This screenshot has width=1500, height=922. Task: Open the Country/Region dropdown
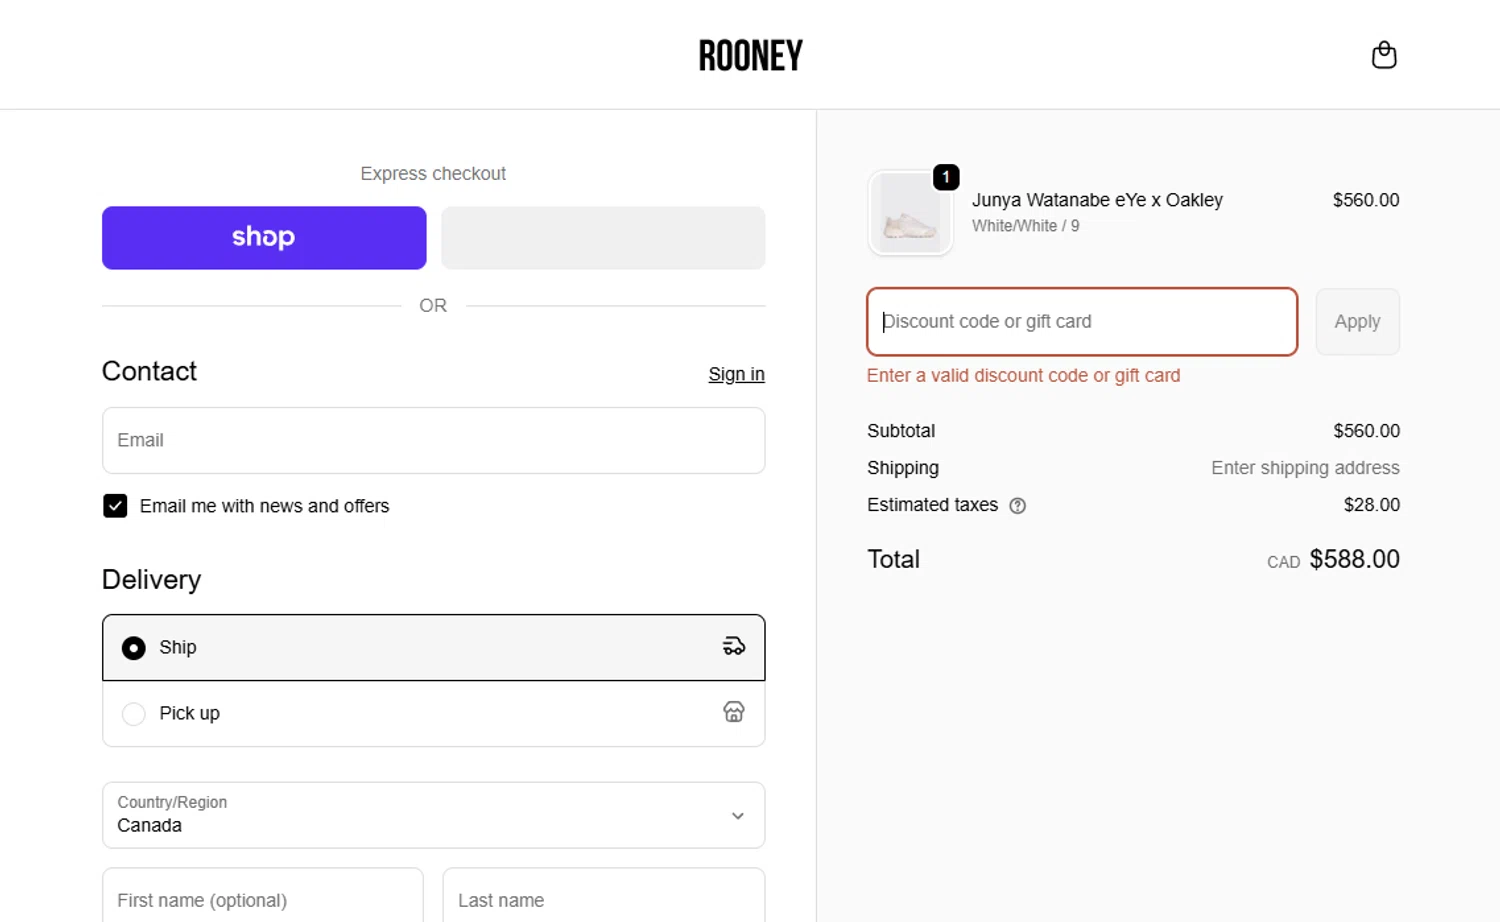433,815
